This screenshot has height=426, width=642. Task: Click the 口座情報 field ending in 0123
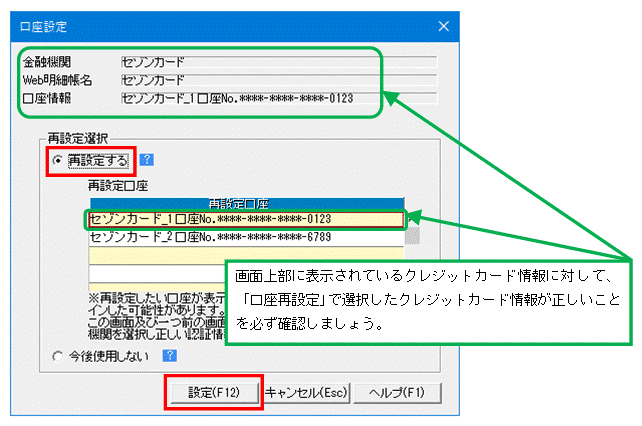(x=279, y=98)
